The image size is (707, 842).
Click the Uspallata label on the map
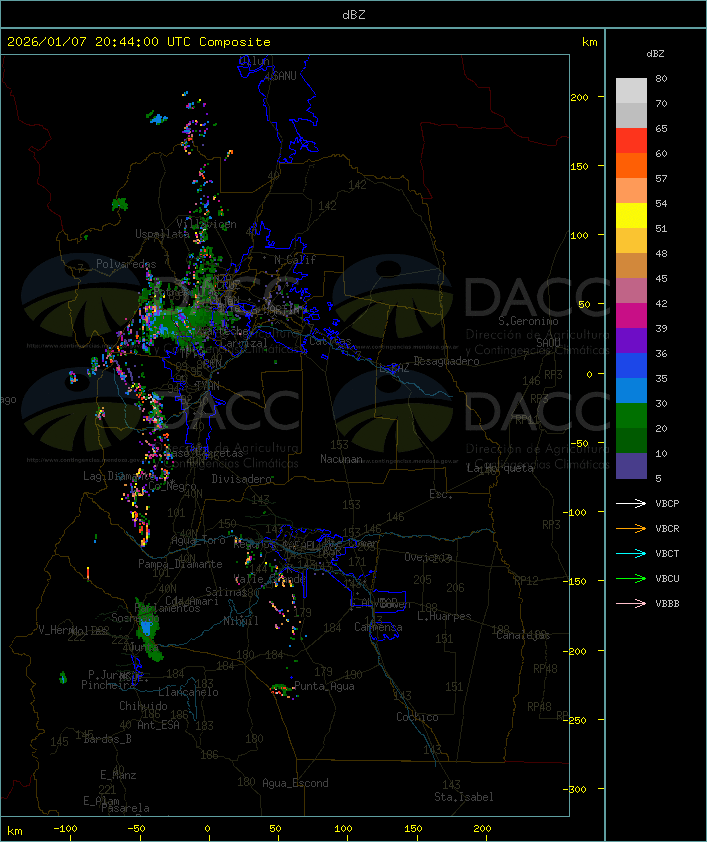pos(162,234)
